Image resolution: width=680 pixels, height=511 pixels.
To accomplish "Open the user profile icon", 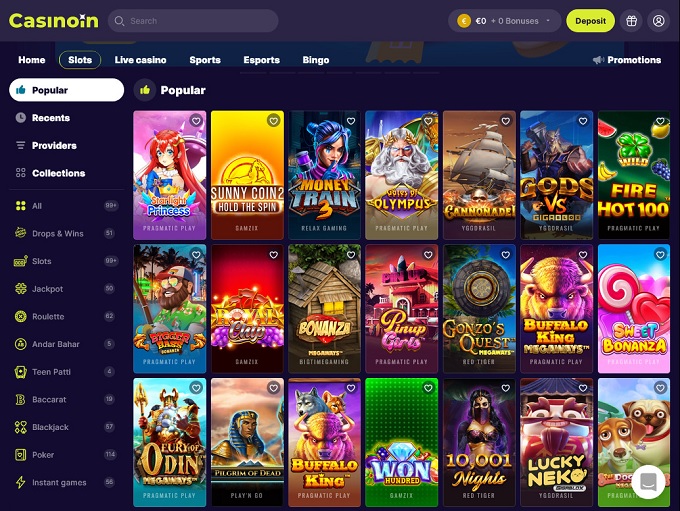I will click(x=658, y=21).
